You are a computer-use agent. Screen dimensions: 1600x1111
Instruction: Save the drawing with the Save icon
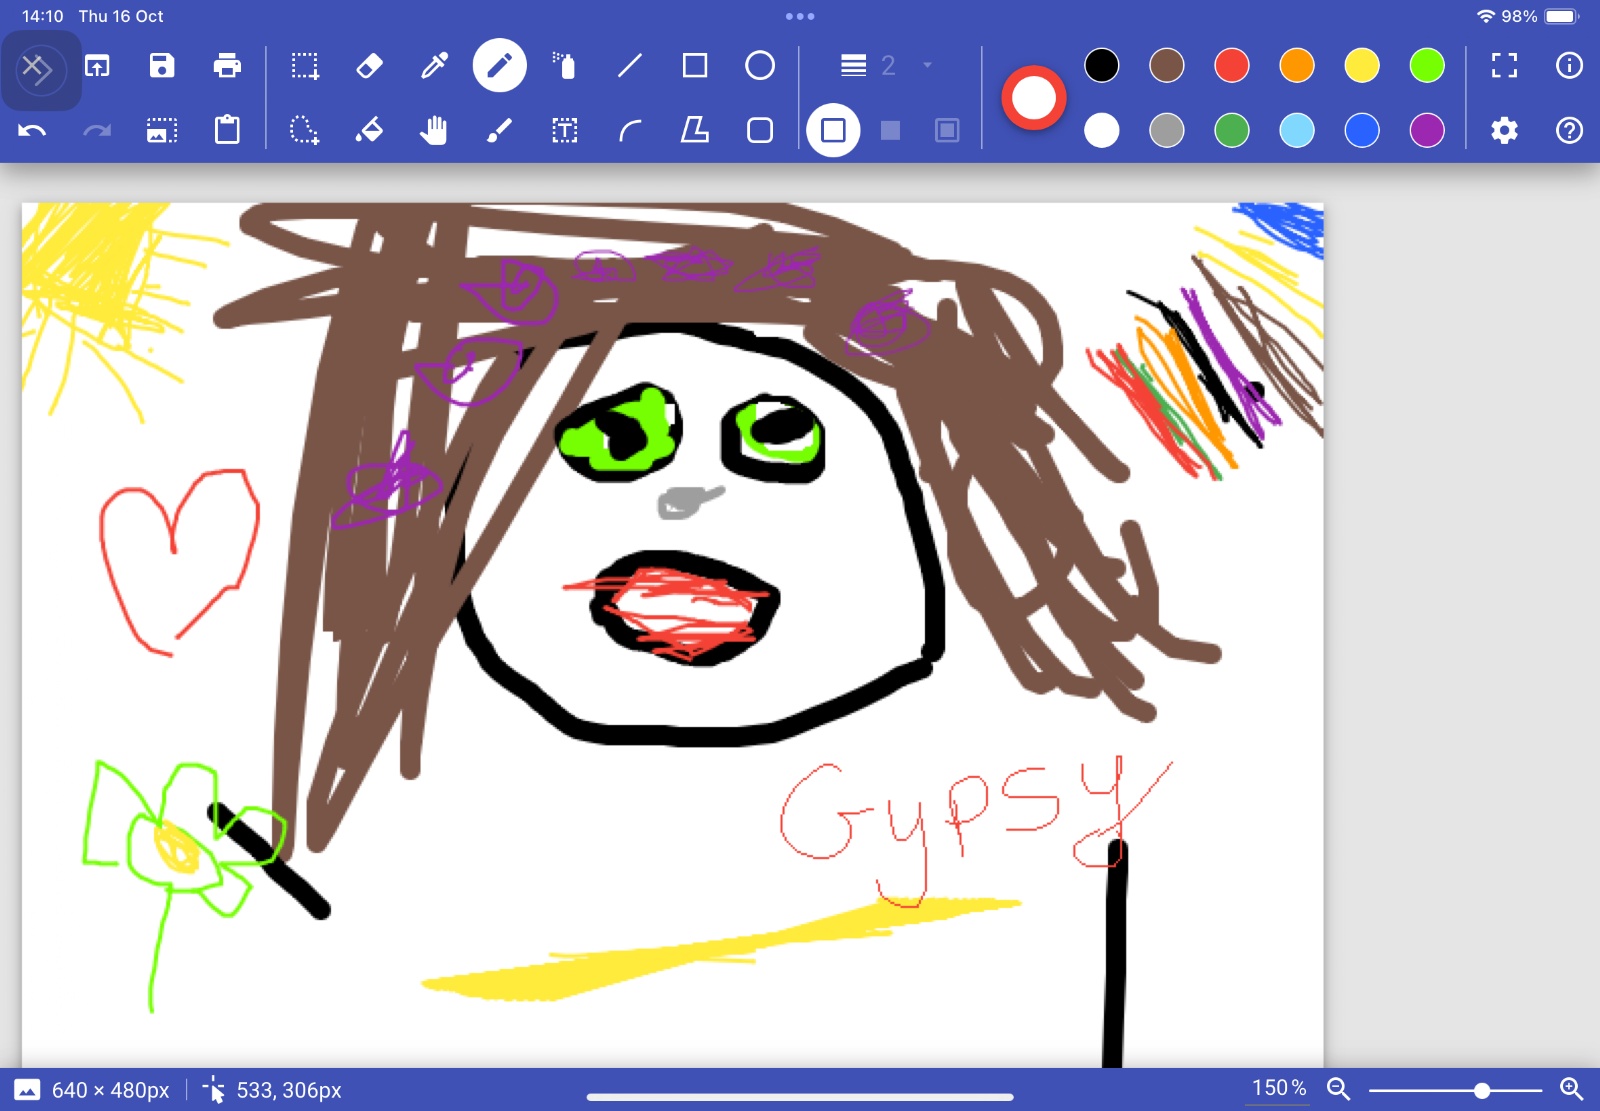[162, 66]
